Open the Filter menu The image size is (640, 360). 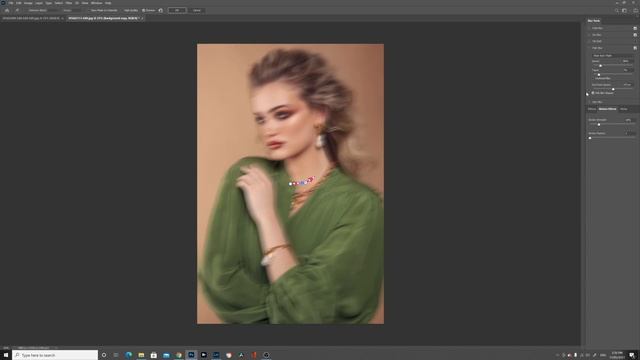tap(69, 3)
